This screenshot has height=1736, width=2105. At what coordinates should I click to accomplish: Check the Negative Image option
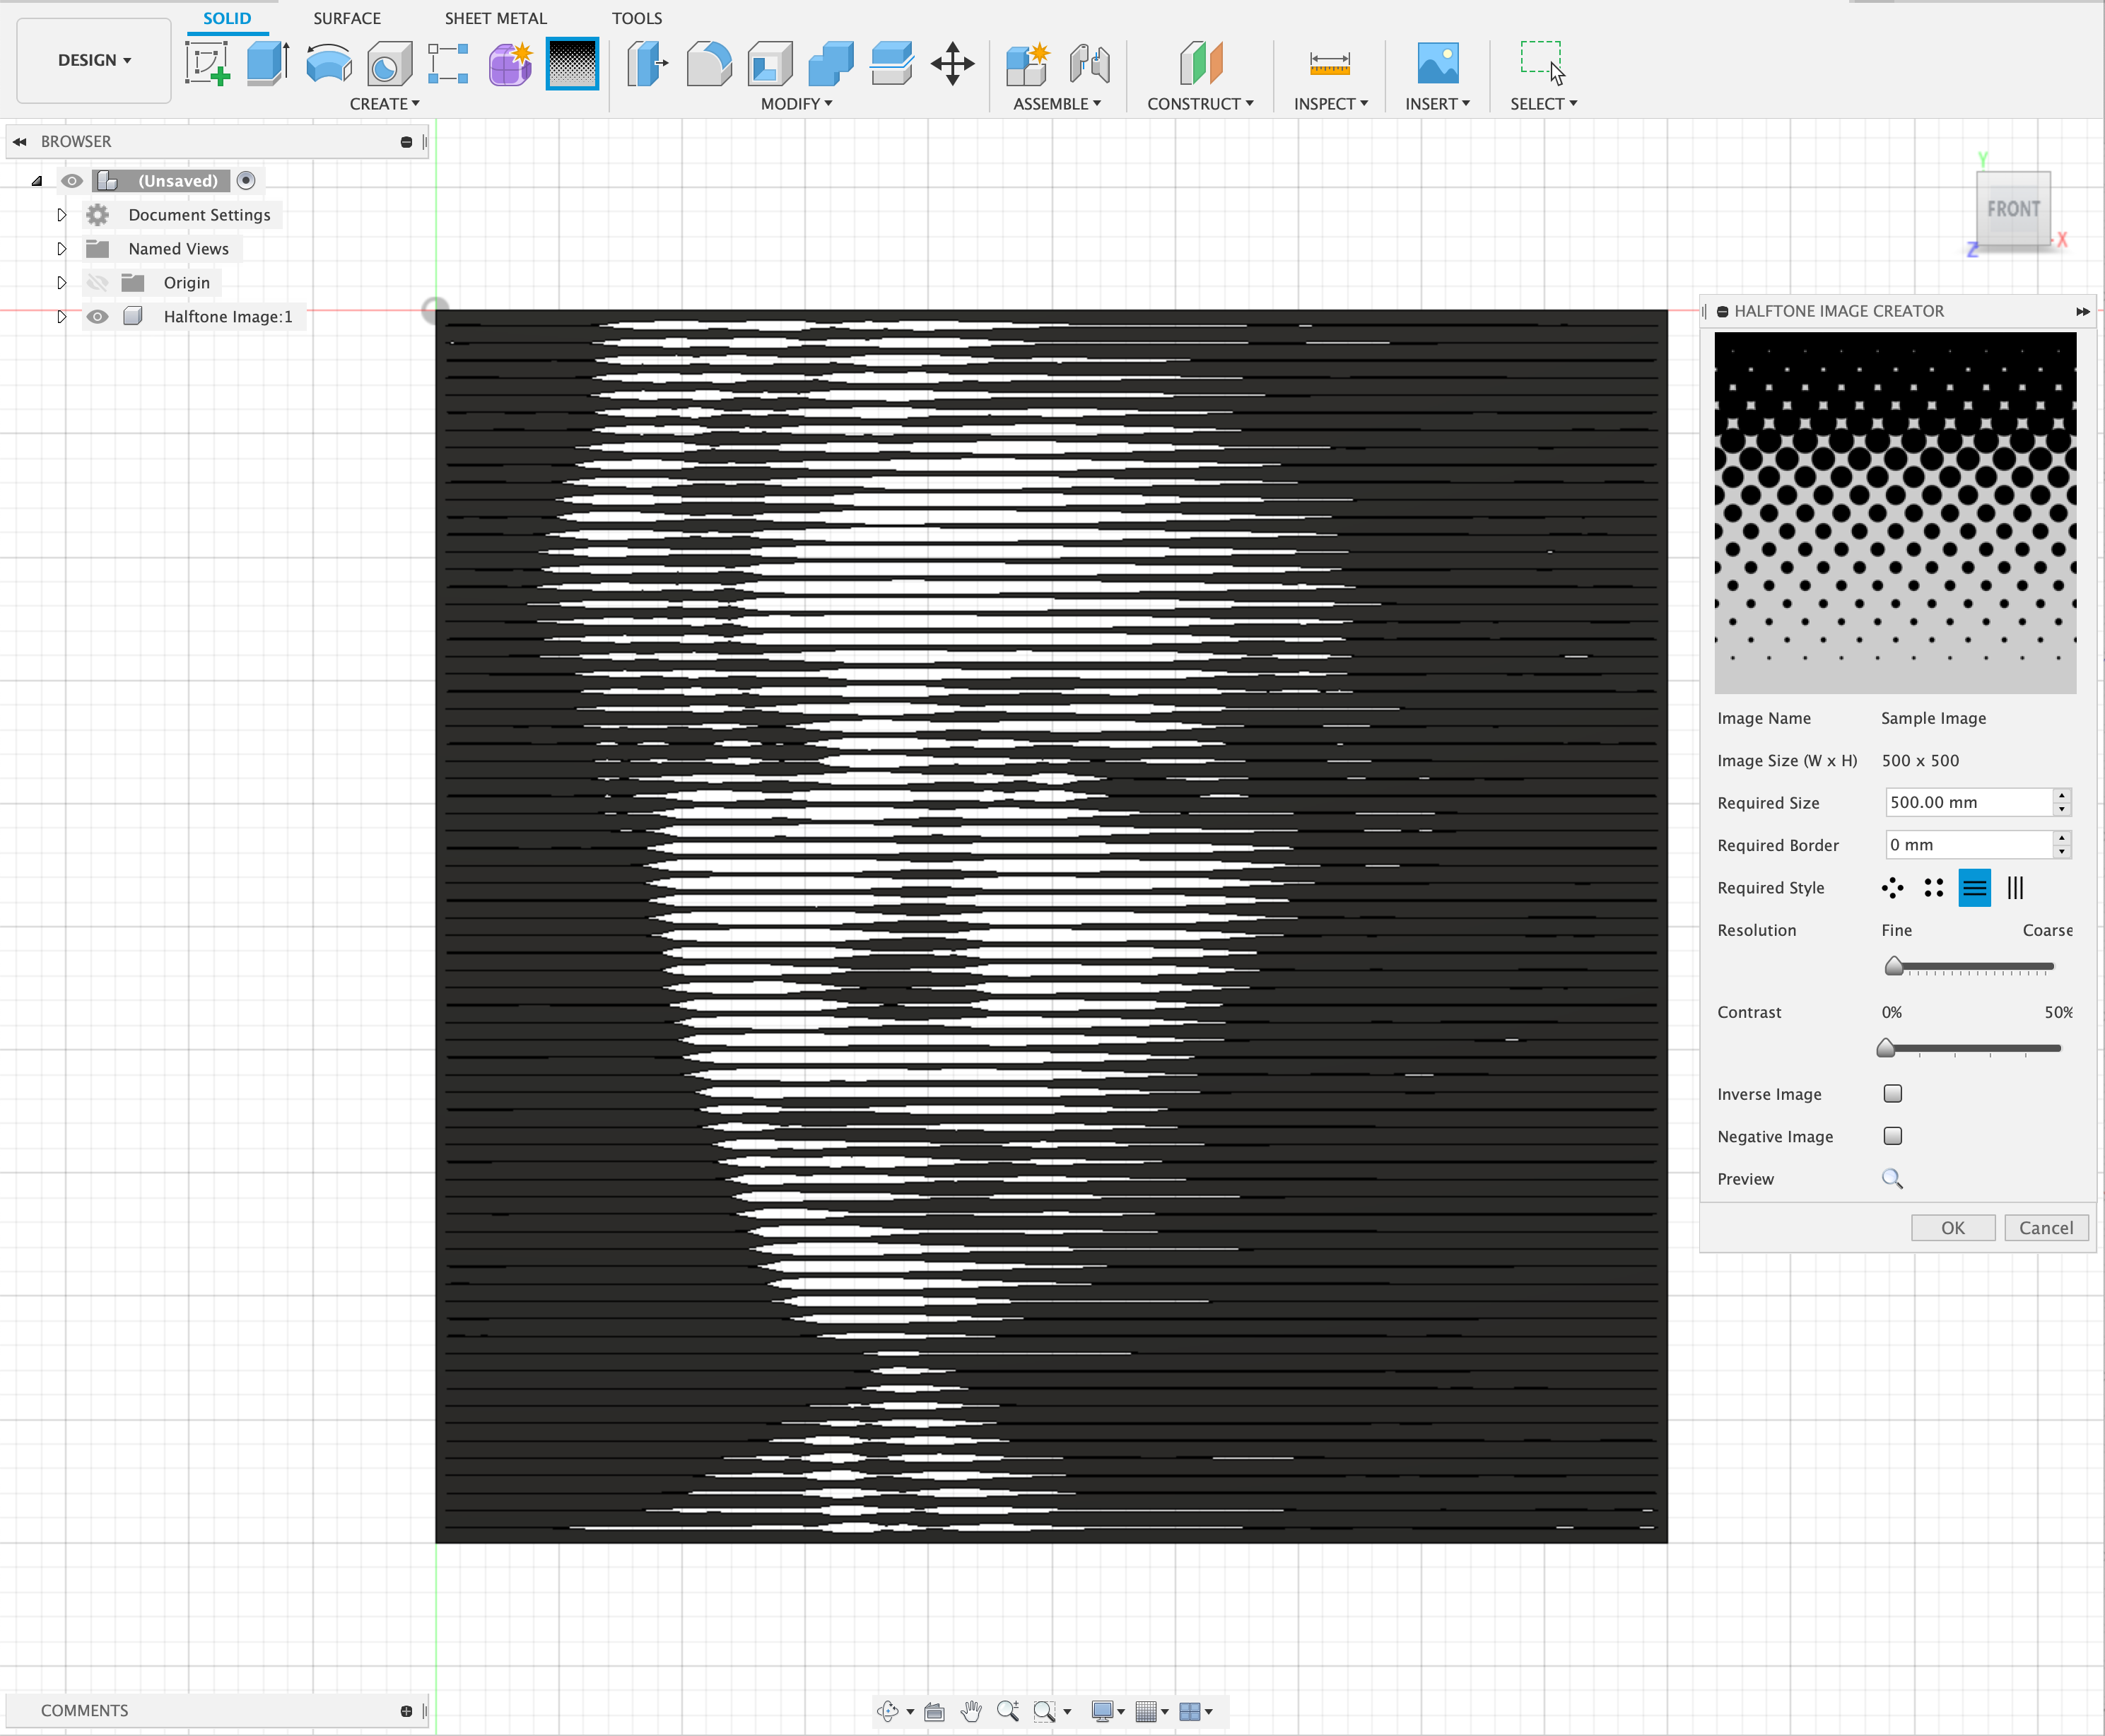pos(1892,1136)
